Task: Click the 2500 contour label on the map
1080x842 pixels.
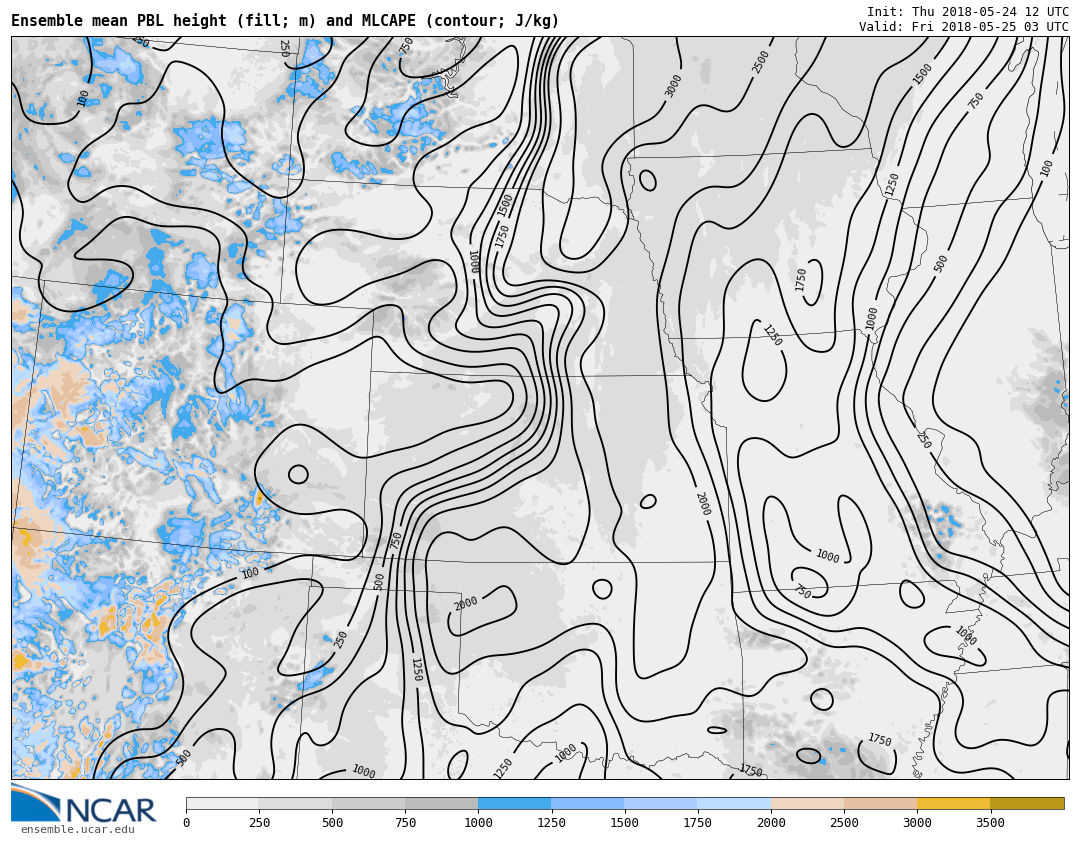Action: coord(761,61)
